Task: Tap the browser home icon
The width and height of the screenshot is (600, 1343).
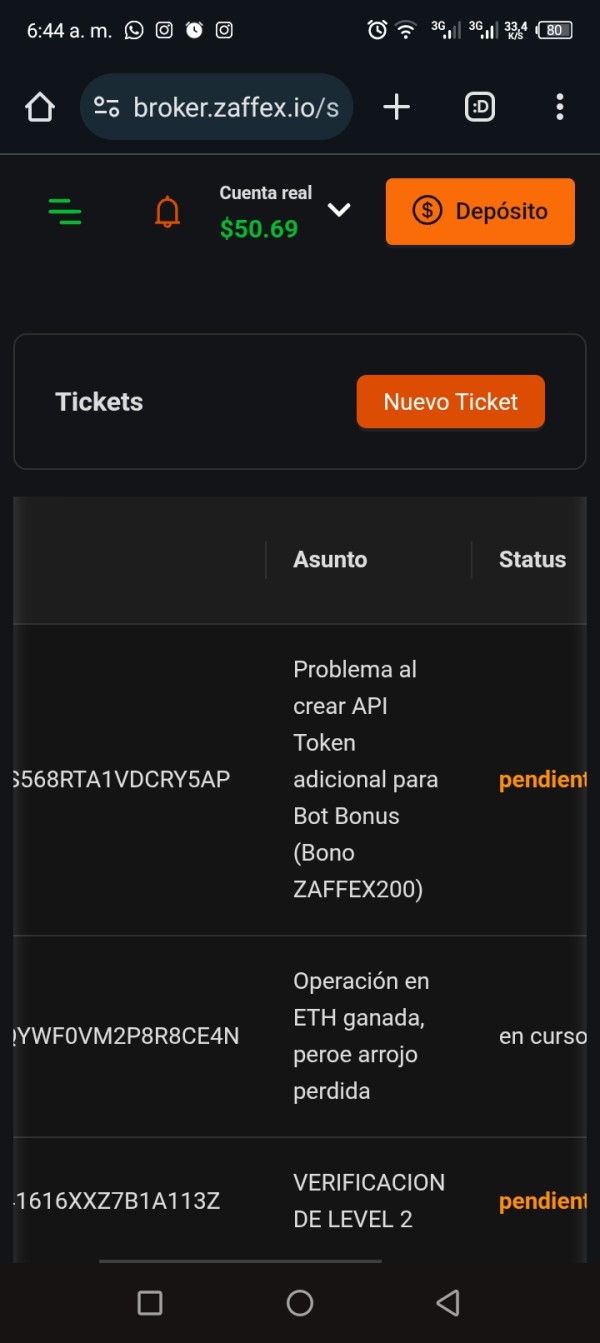Action: pos(40,107)
